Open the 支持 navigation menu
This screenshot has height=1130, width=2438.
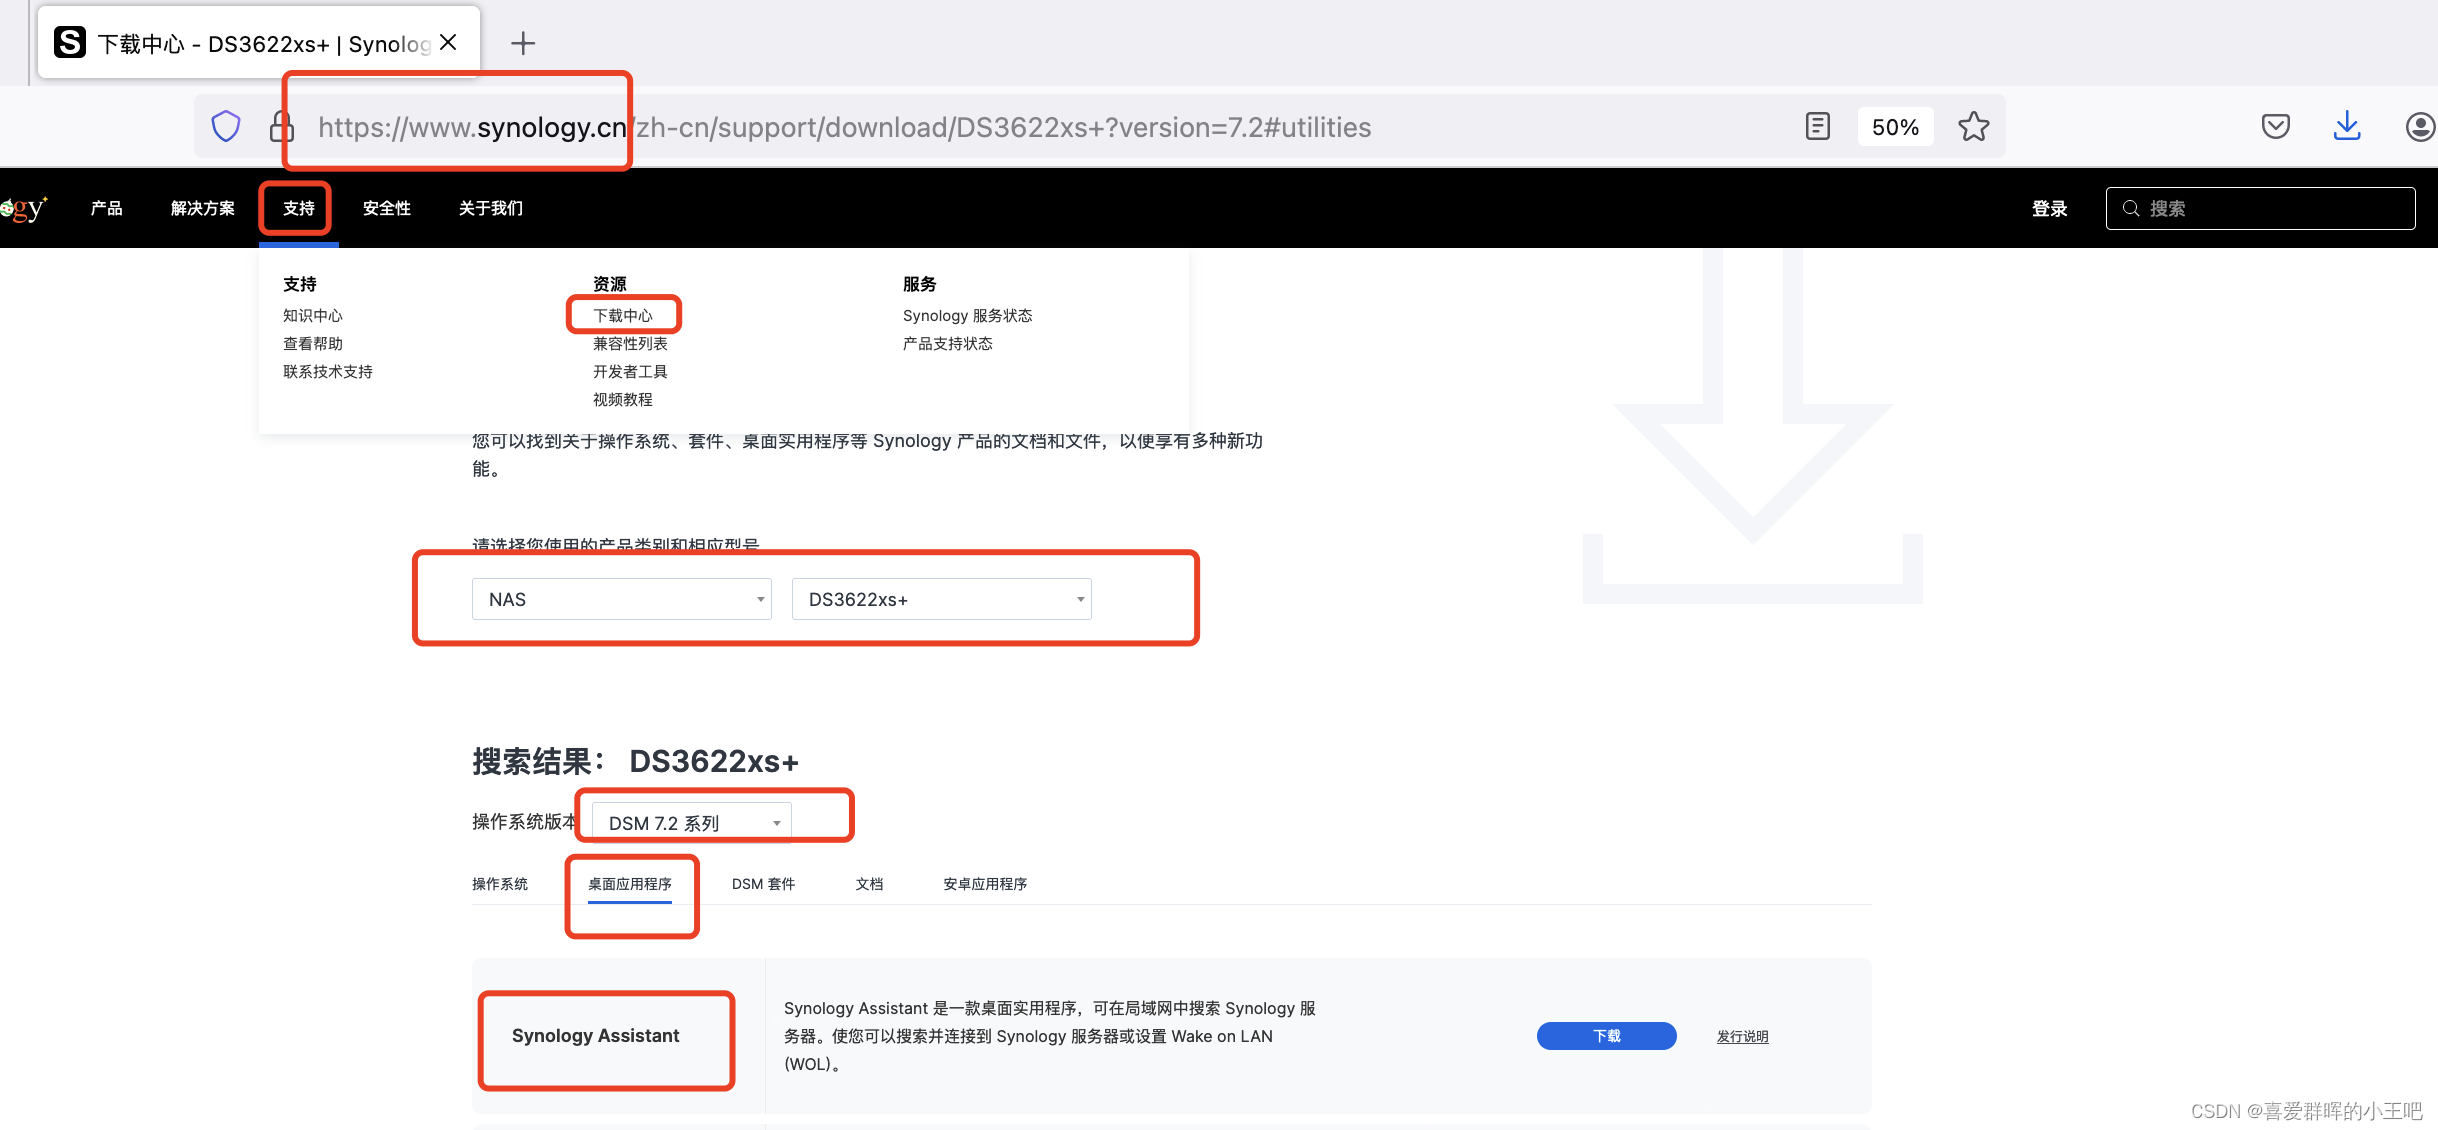(x=298, y=208)
